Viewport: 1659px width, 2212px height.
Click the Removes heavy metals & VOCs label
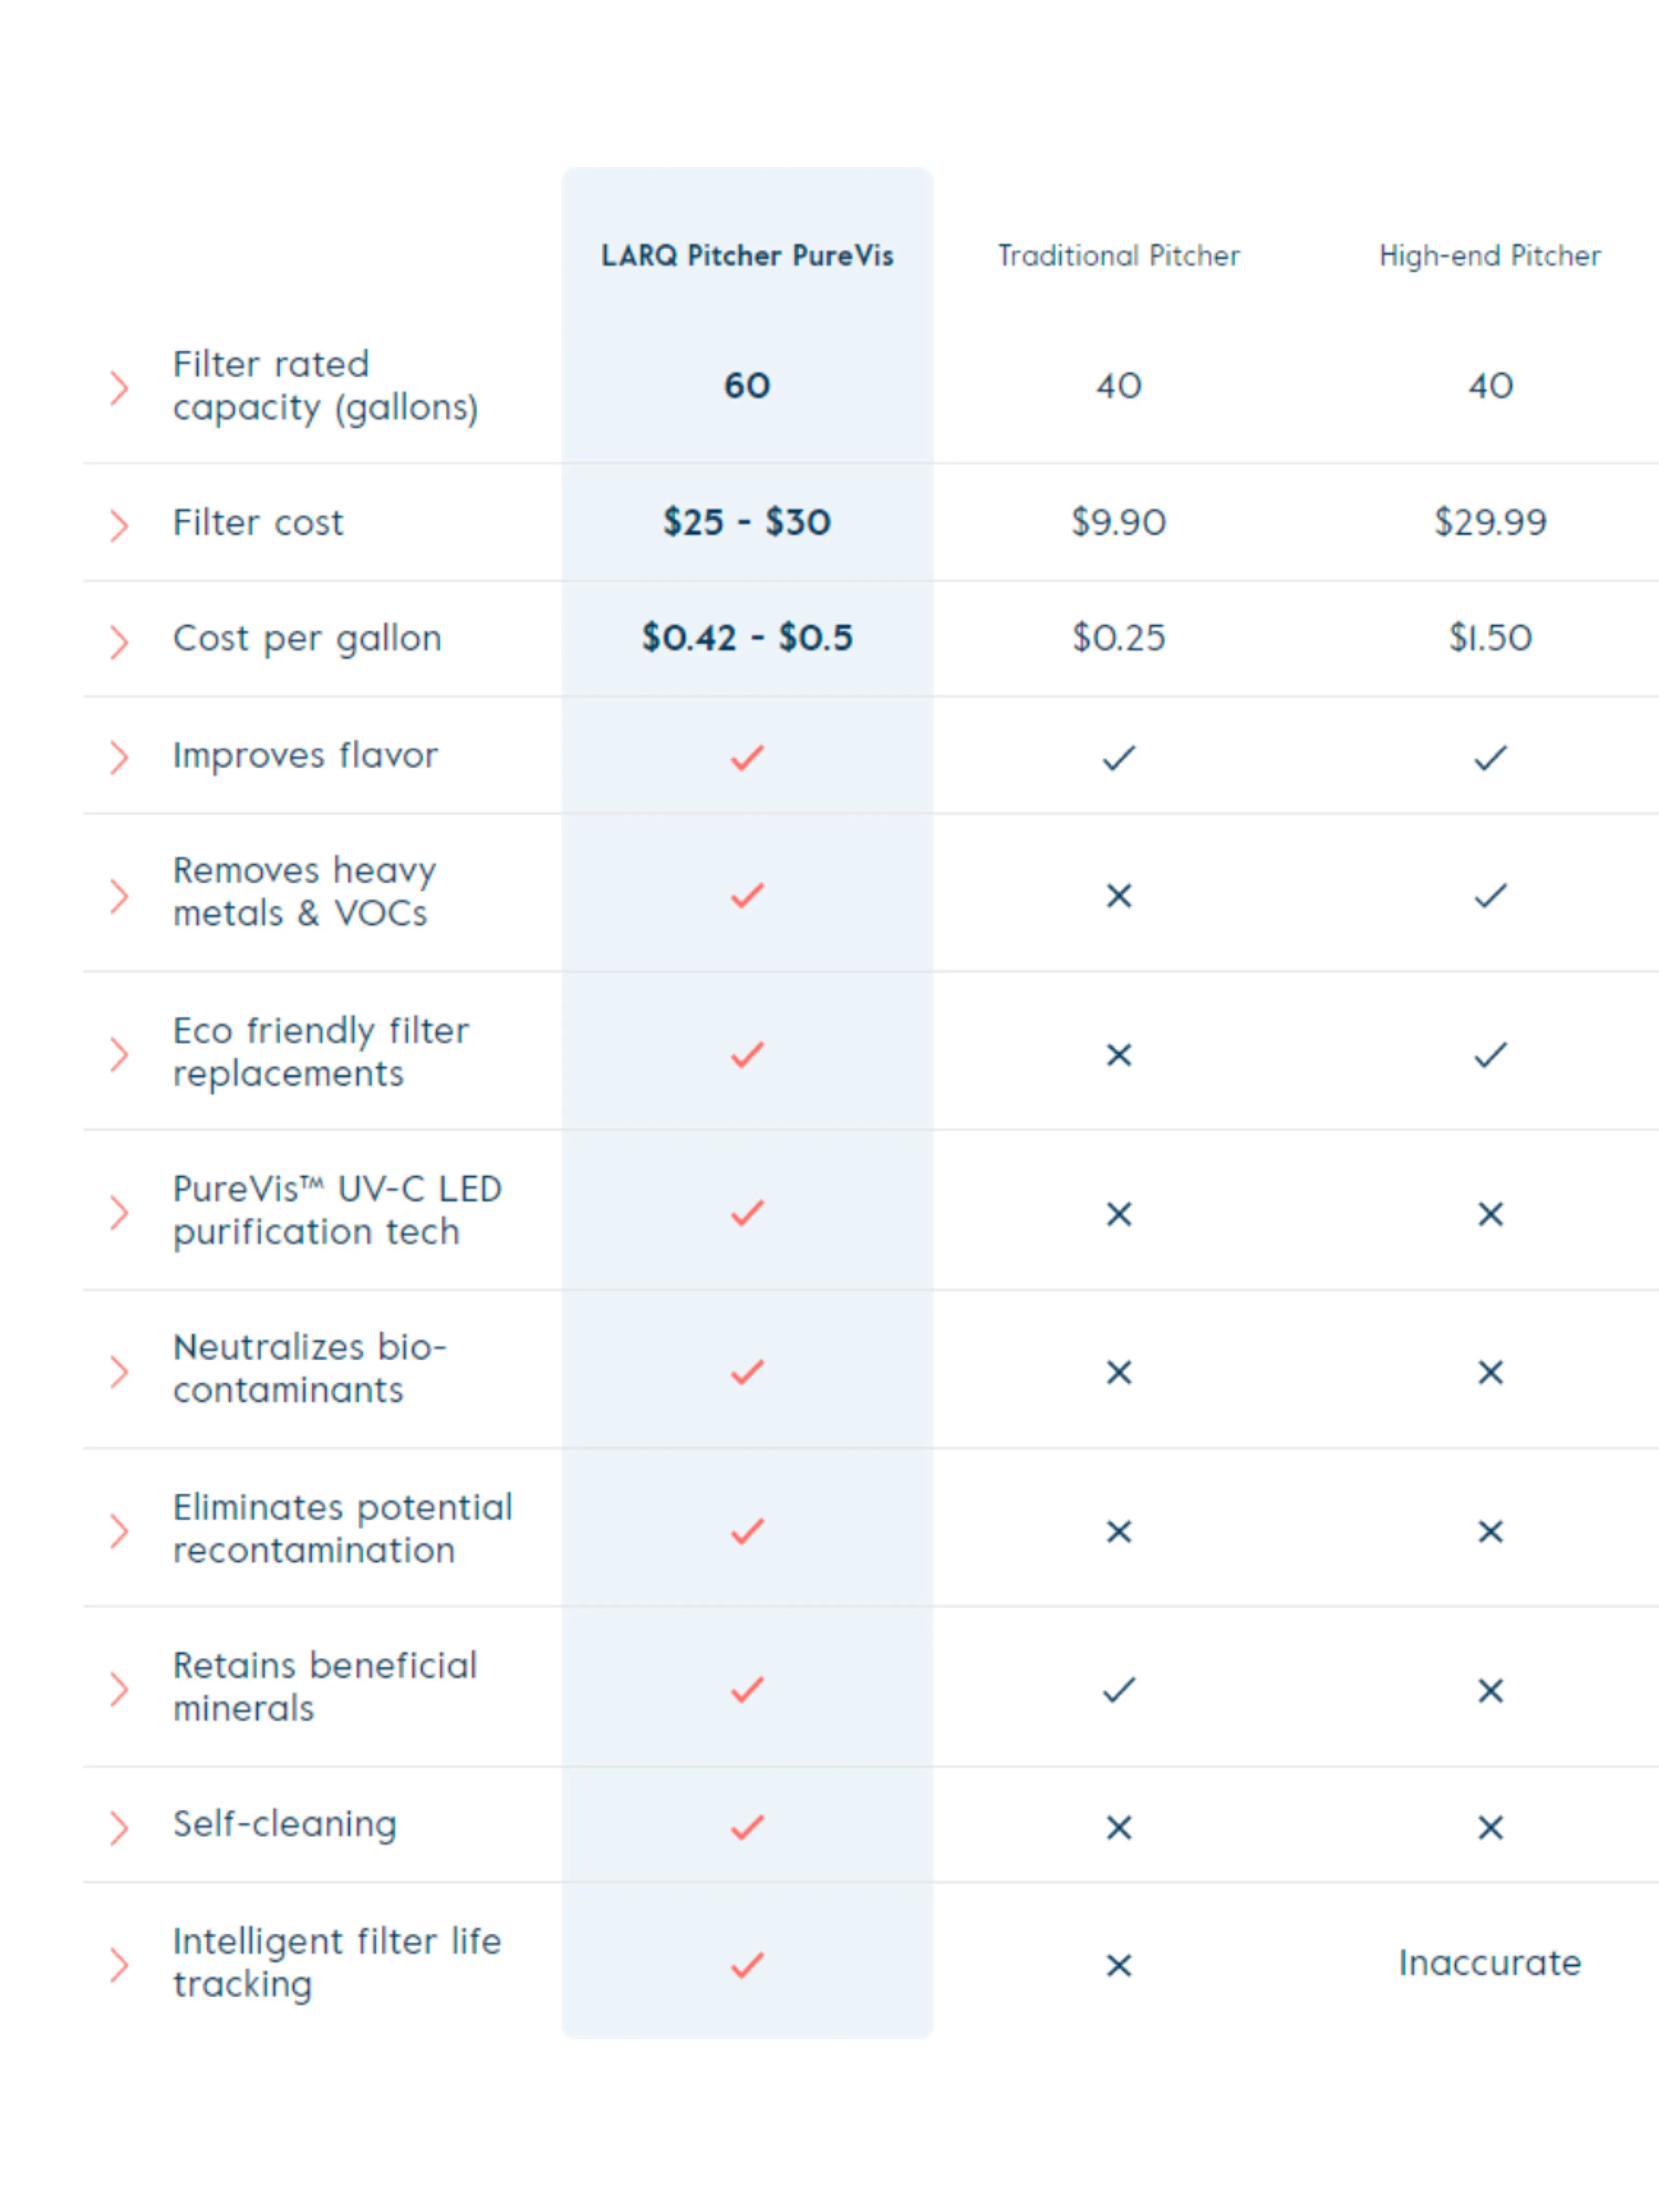(304, 892)
